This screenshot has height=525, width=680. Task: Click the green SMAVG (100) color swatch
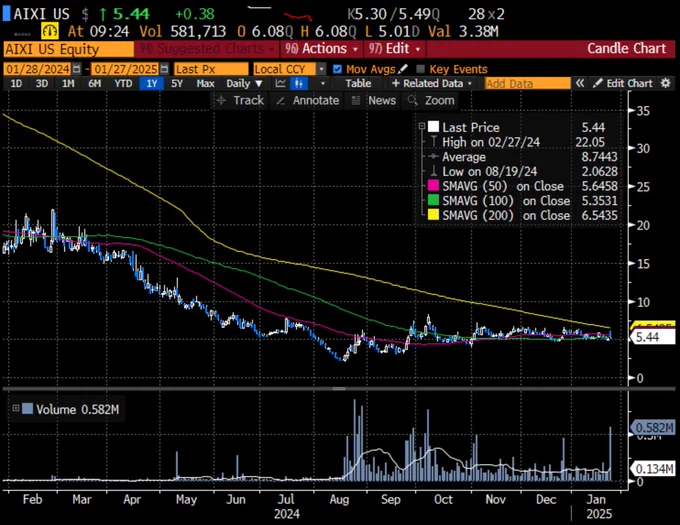click(433, 200)
